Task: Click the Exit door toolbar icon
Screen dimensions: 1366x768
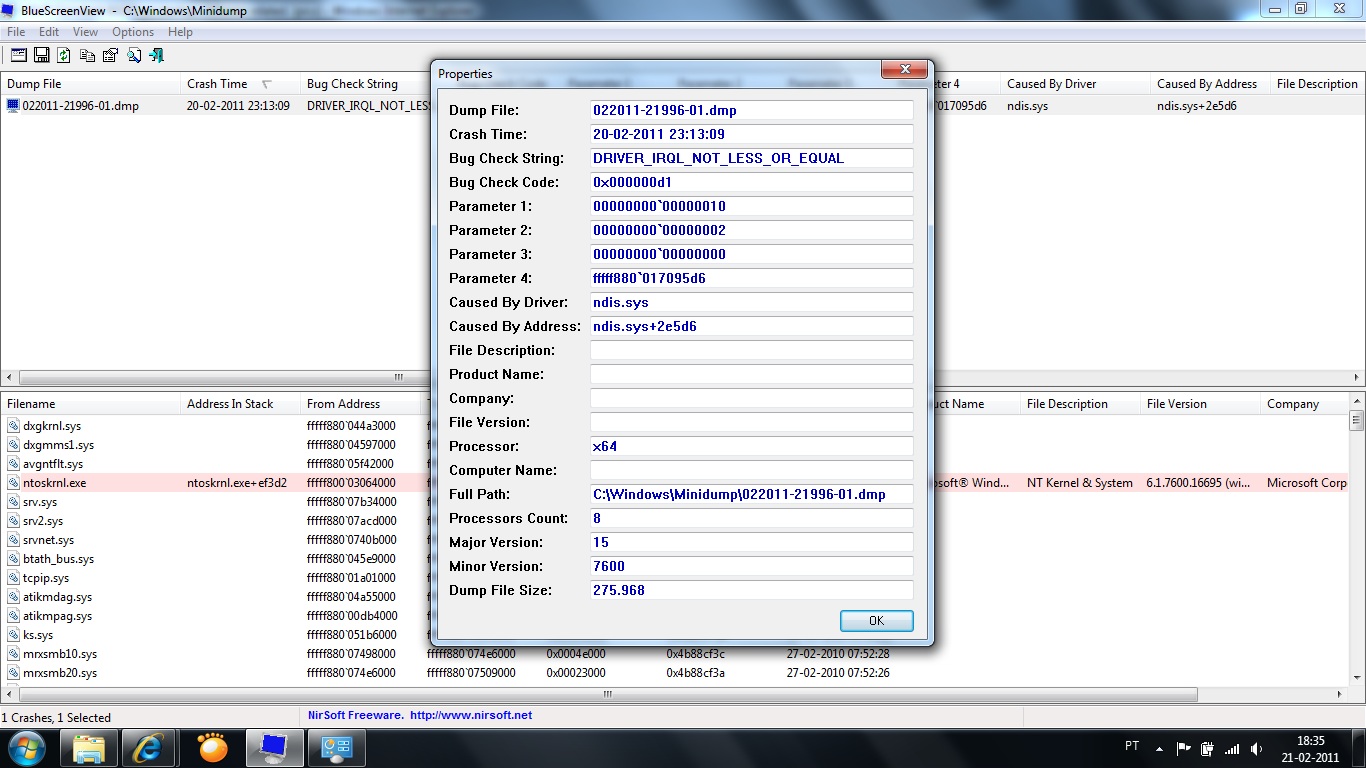Action: point(157,56)
